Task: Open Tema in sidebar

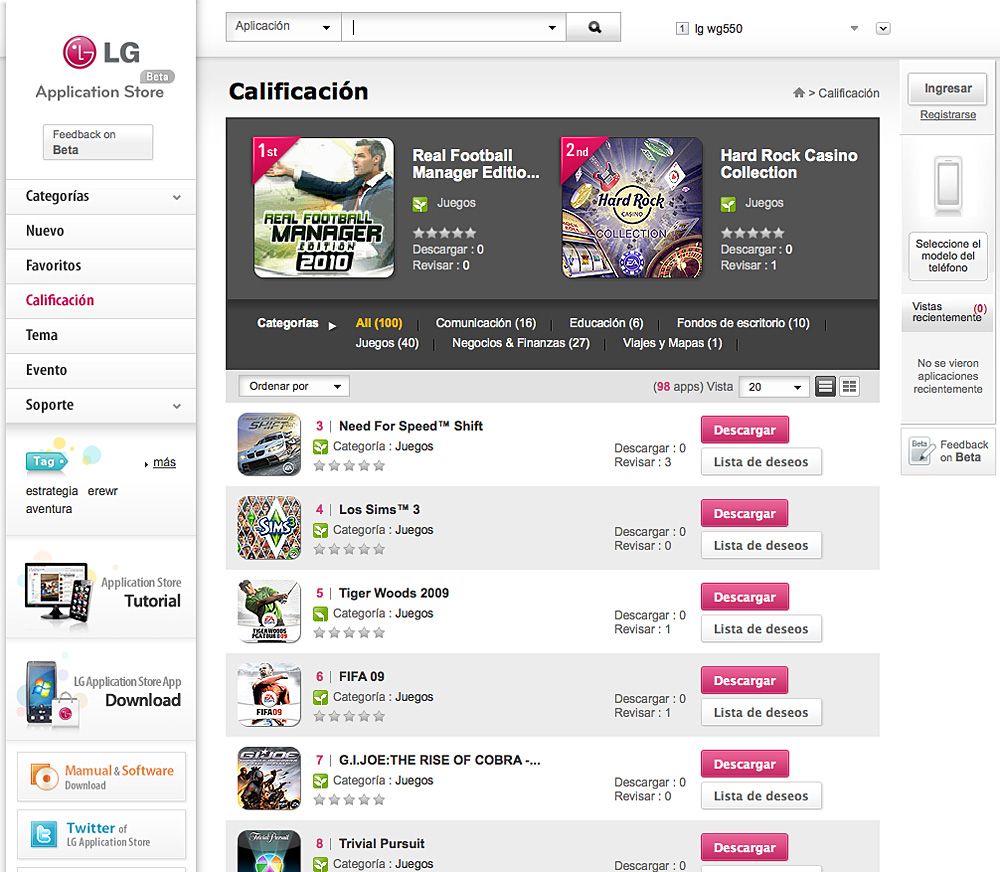Action: click(101, 336)
